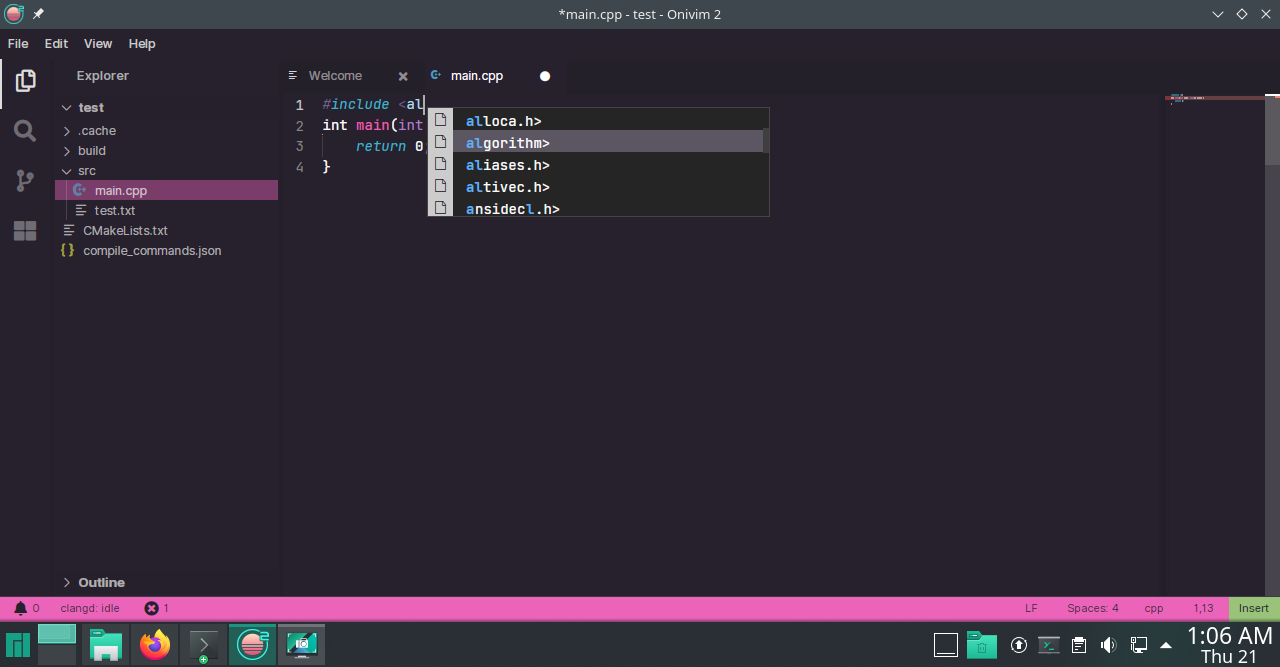Select algorithm> from the completion popup

(507, 142)
